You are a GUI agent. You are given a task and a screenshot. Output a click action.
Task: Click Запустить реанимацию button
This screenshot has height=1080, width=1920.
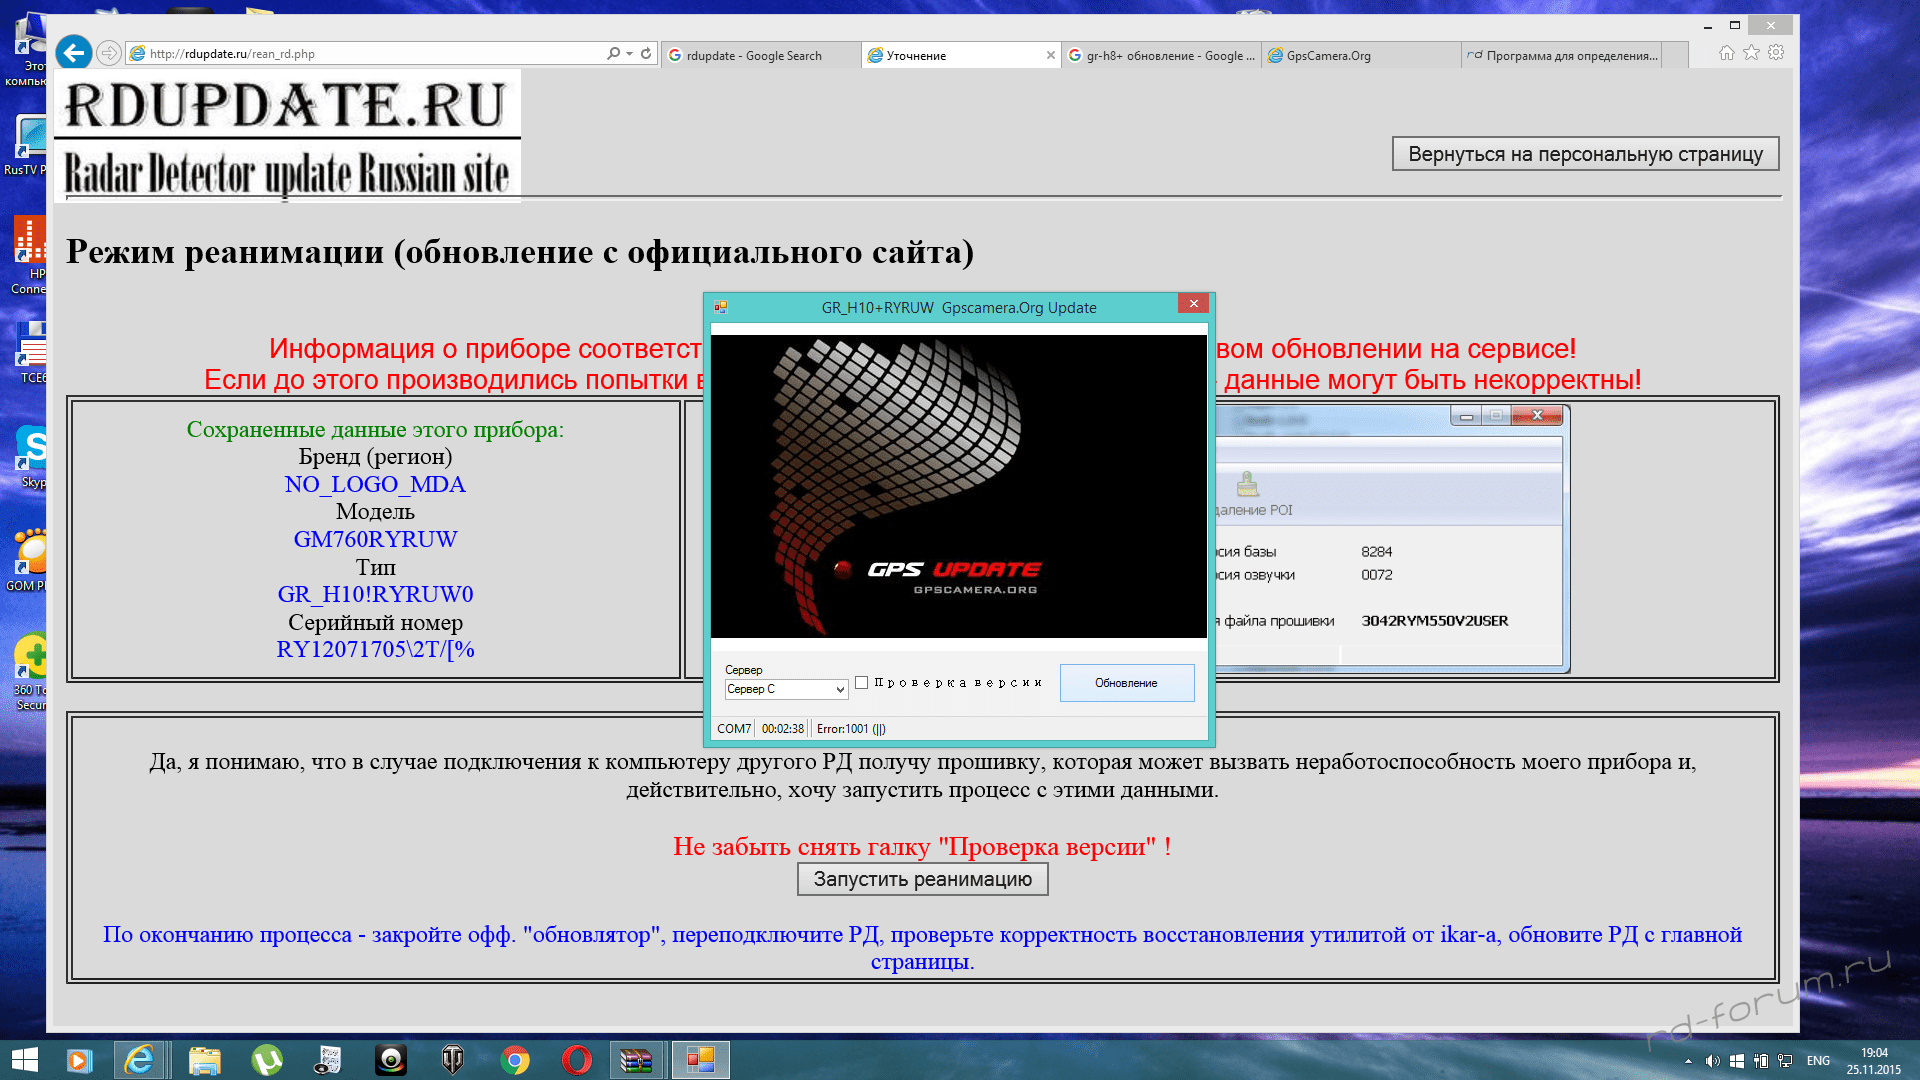point(922,879)
